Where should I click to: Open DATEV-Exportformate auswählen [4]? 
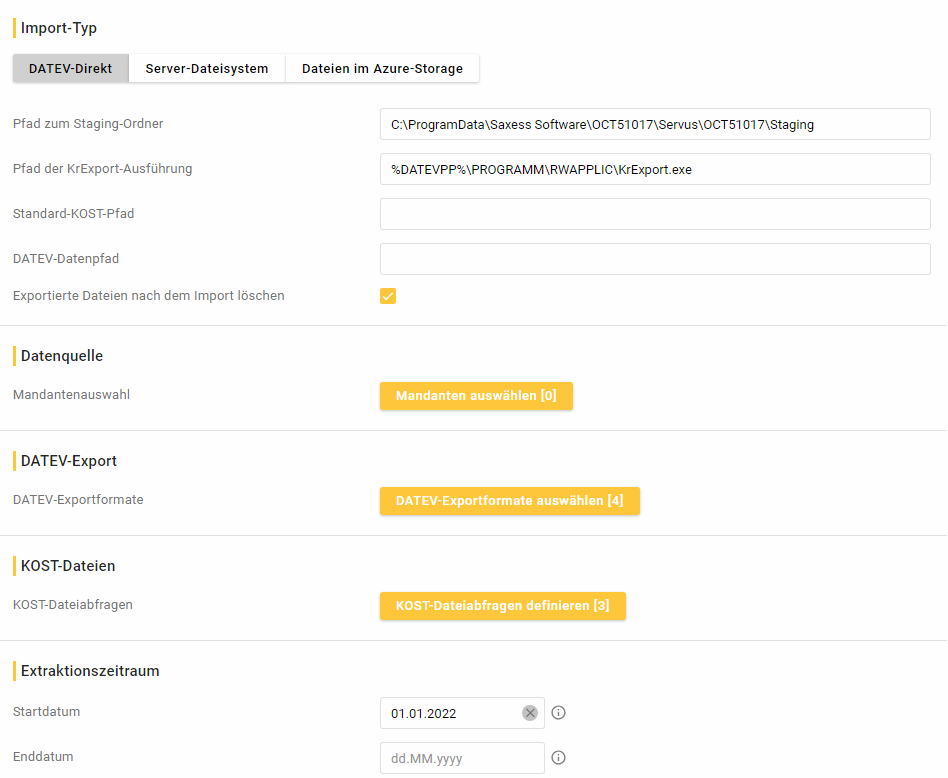[x=509, y=501]
